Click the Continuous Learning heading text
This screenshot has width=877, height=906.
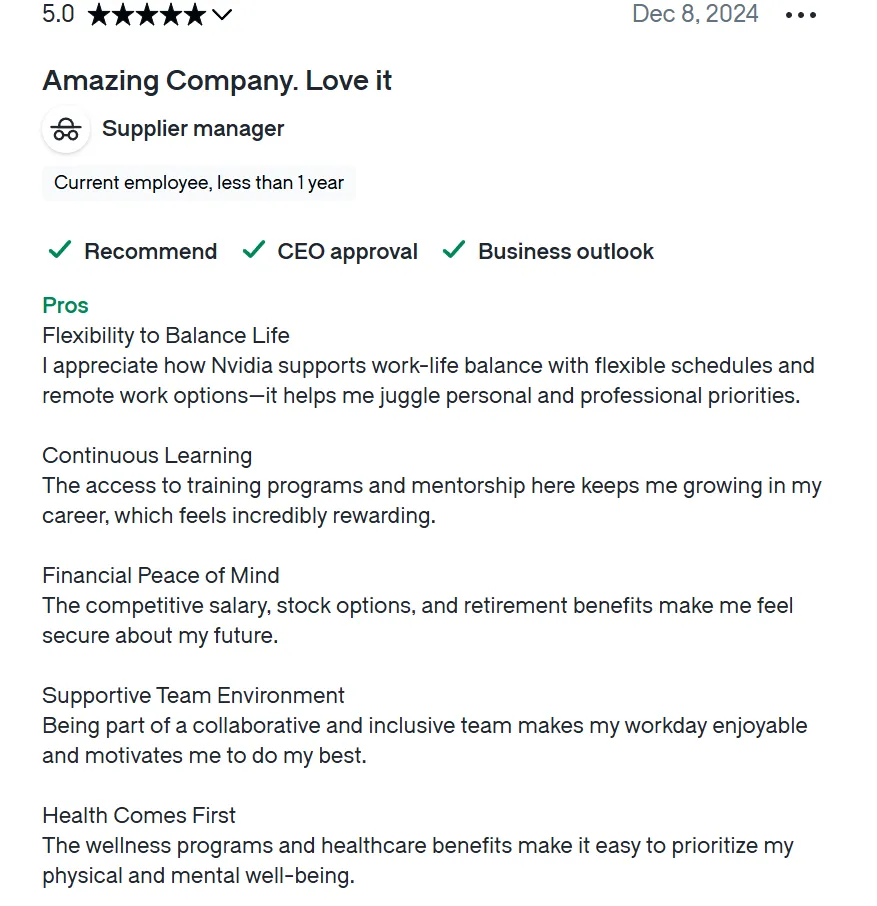147,455
